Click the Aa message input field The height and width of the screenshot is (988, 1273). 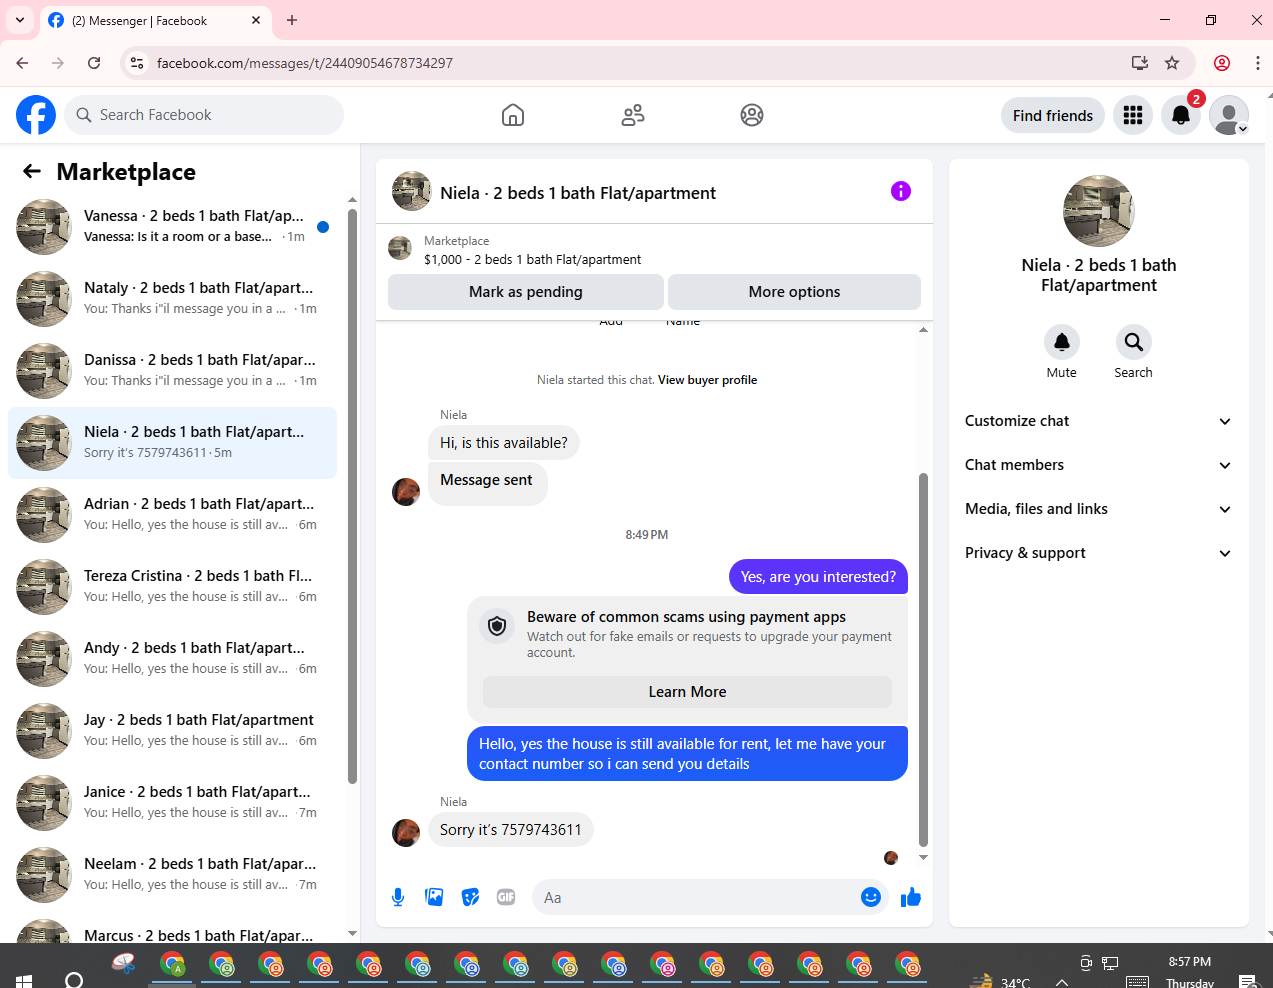coord(708,897)
